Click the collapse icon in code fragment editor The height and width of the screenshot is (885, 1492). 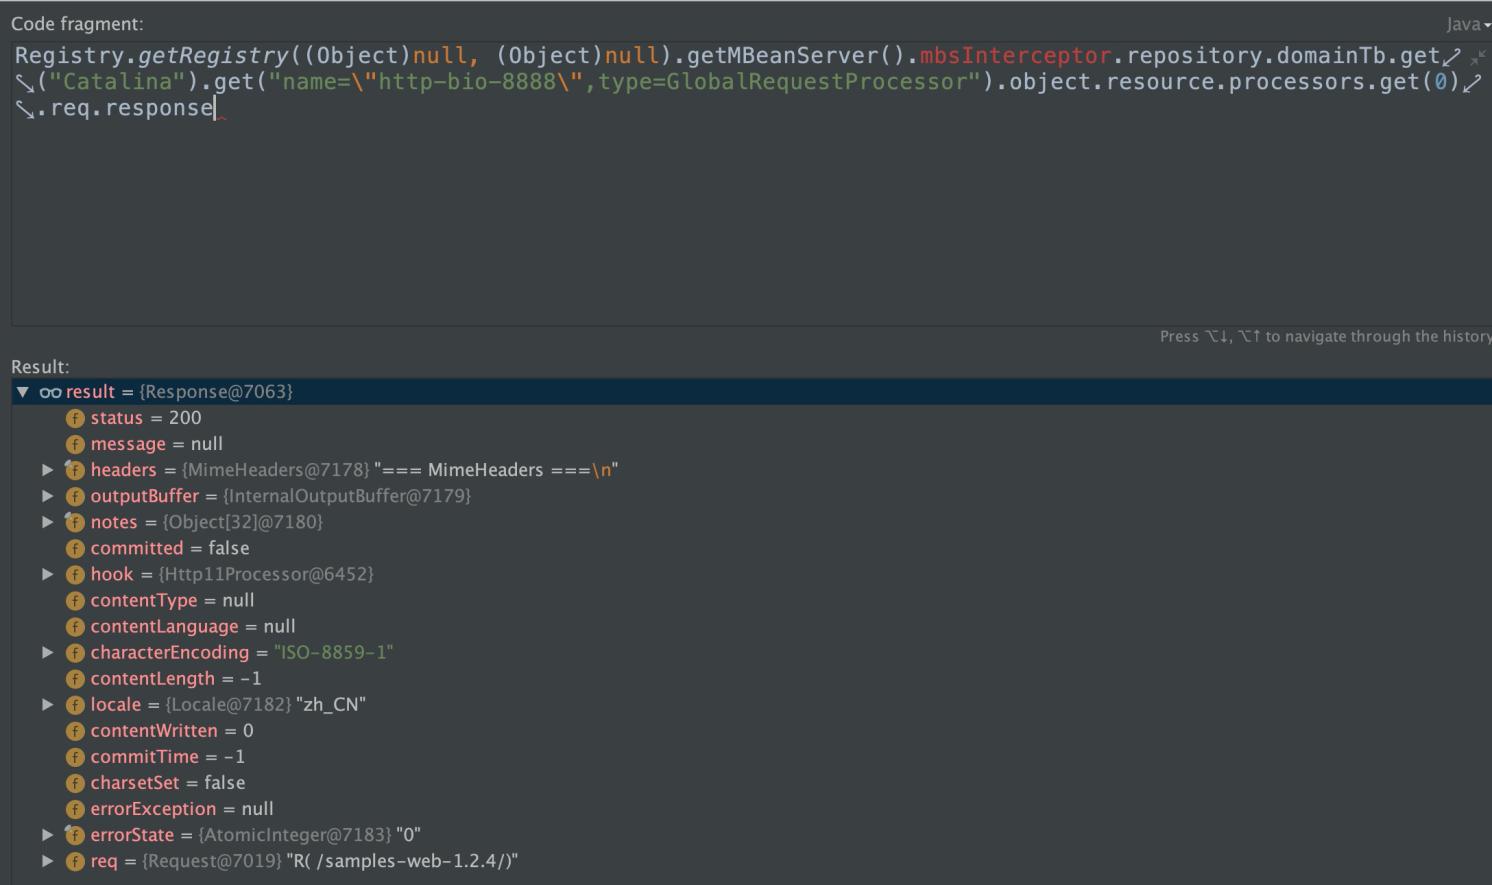tap(1478, 58)
